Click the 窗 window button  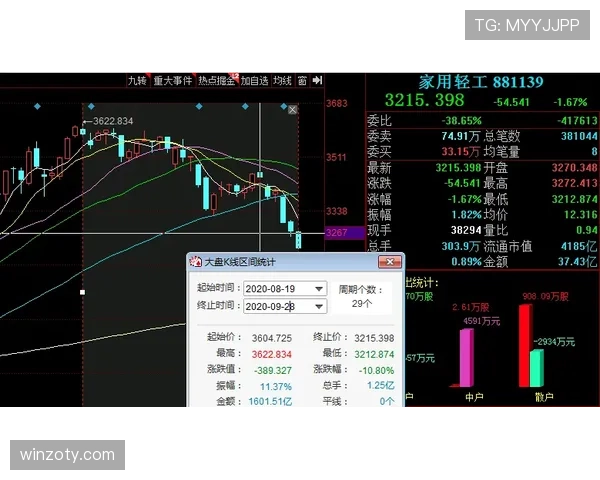(x=302, y=81)
